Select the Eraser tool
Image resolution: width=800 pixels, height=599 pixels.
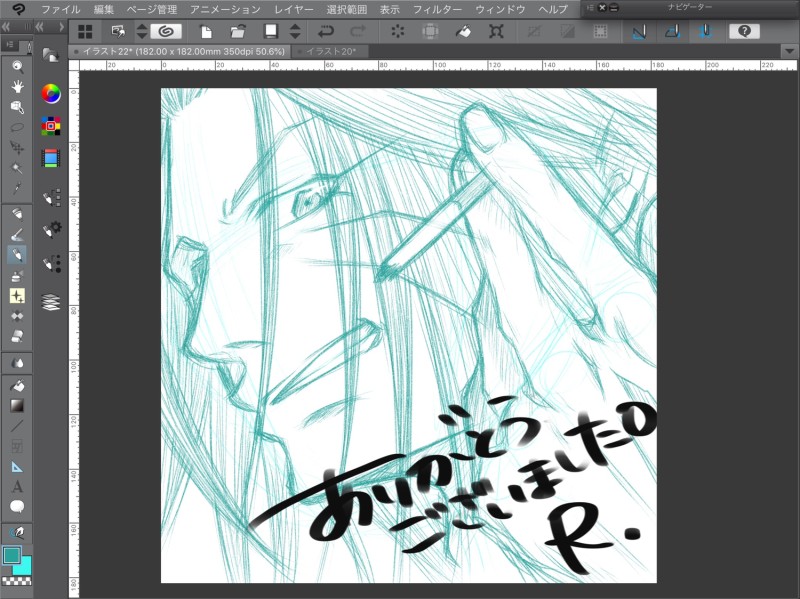pos(17,337)
